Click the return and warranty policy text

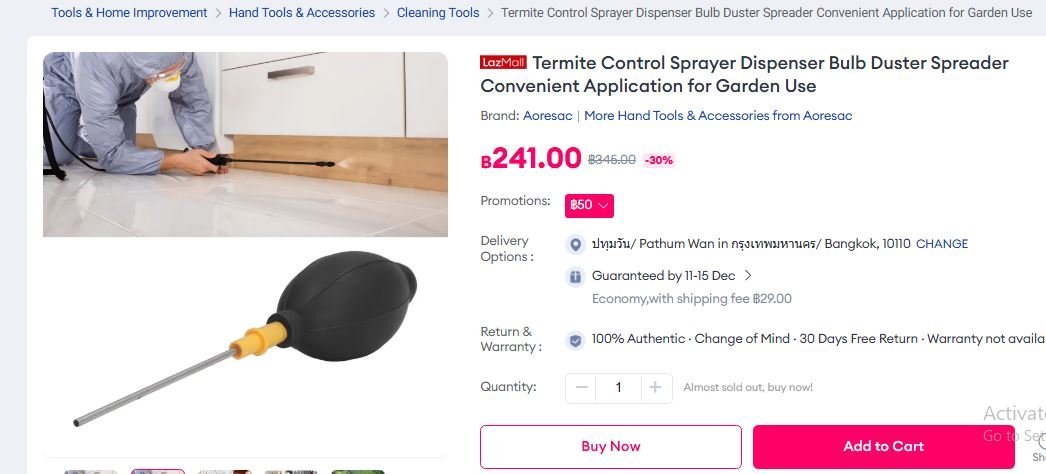click(x=800, y=339)
